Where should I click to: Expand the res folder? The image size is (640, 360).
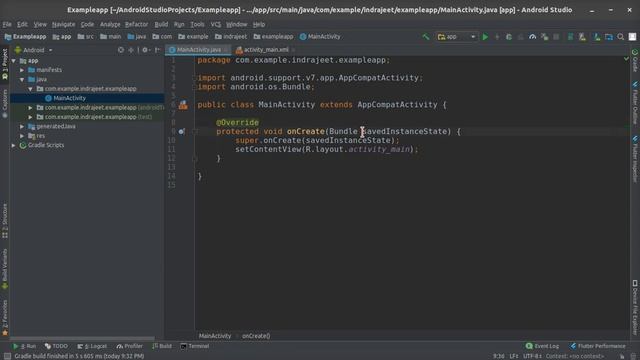22,136
